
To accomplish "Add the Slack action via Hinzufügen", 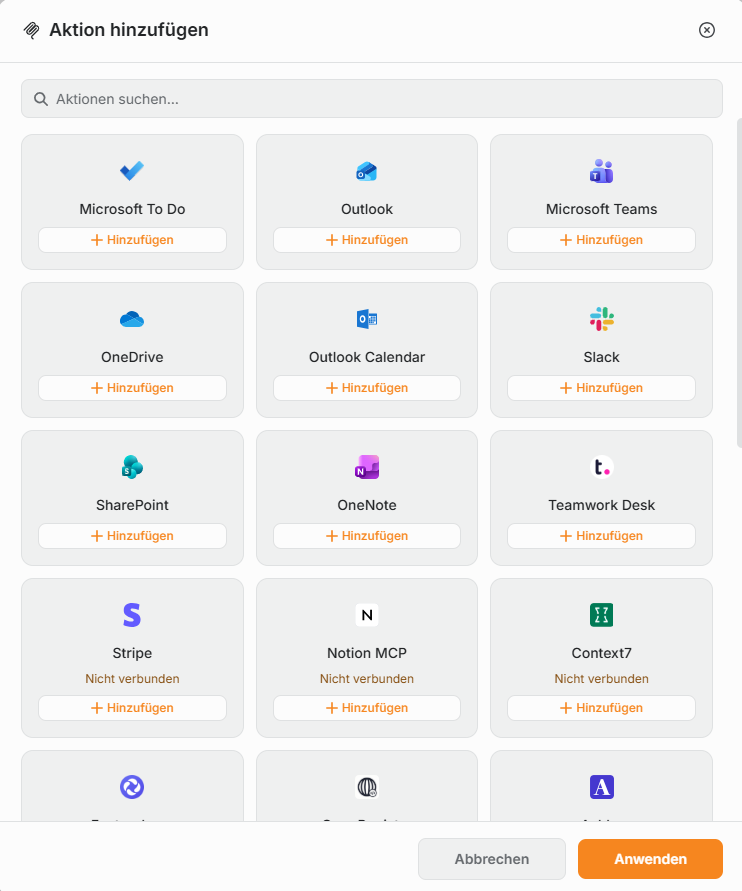I will tap(601, 388).
